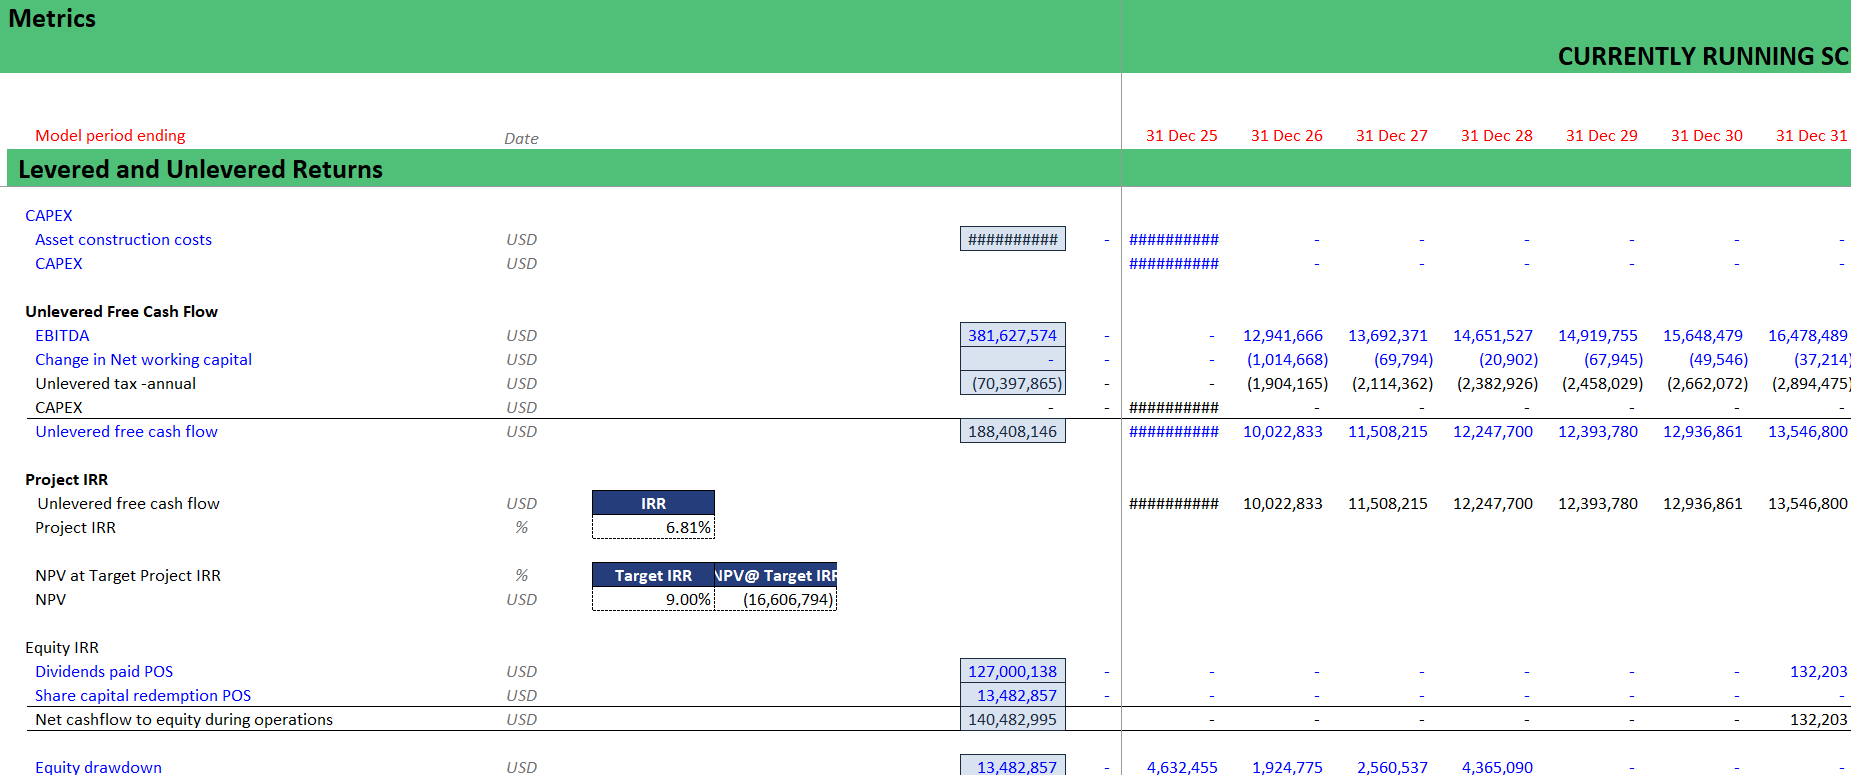Image resolution: width=1851 pixels, height=775 pixels.
Task: Click the Net cashflow to equity total 140,482,995
Action: 1012,719
